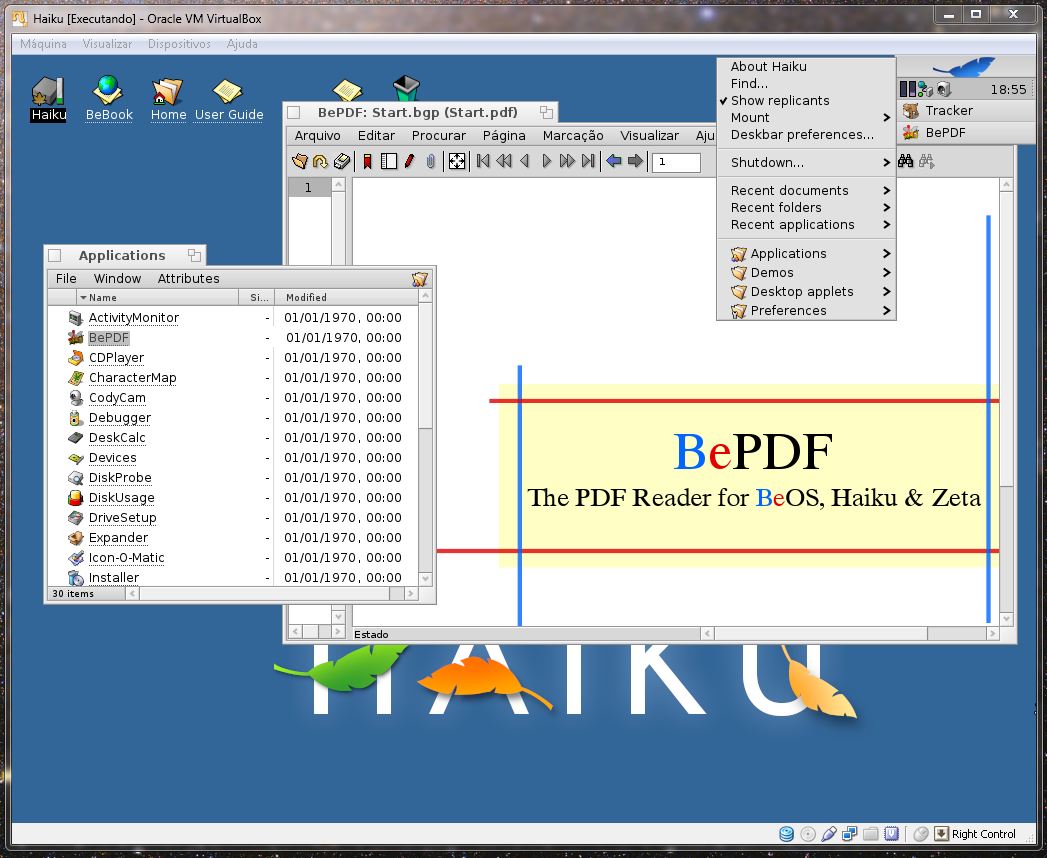
Task: Click the red bookmark icon in BePDF toolbar
Action: 367,161
